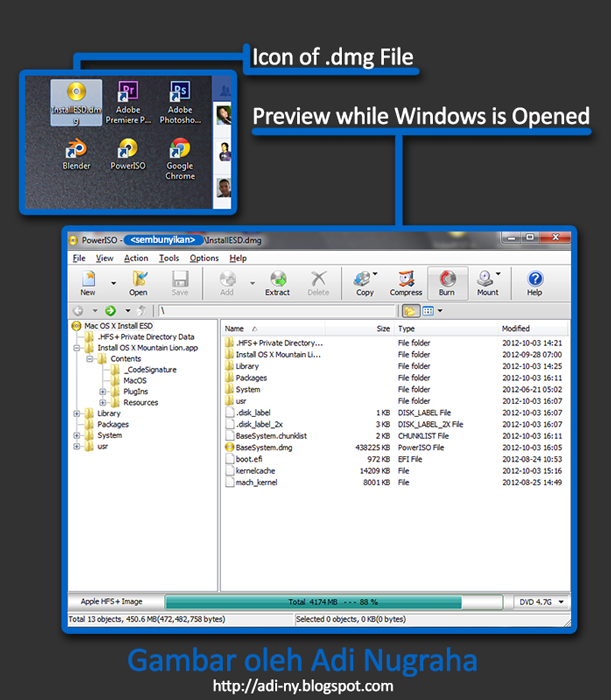
Task: Click Google Chrome desktop shortcut
Action: pos(180,159)
